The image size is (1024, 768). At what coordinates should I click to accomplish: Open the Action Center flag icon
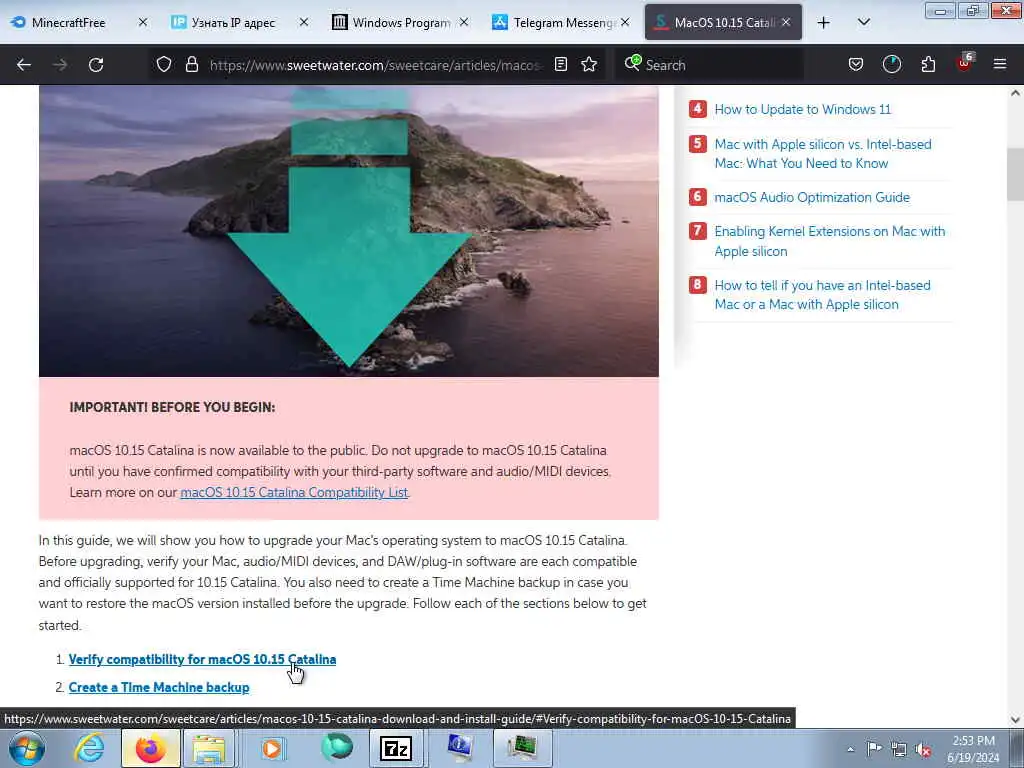point(874,748)
